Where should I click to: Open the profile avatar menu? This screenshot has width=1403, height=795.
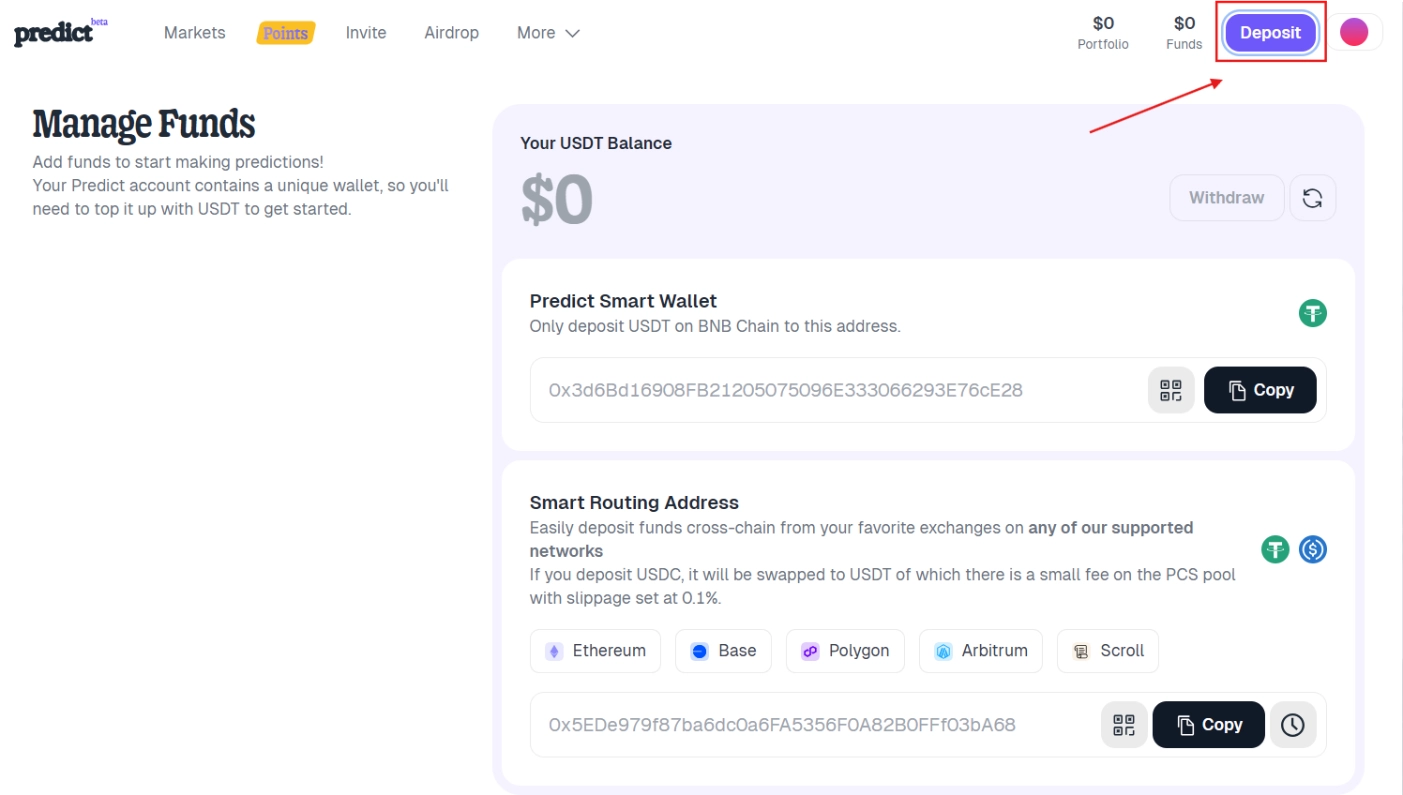point(1353,32)
